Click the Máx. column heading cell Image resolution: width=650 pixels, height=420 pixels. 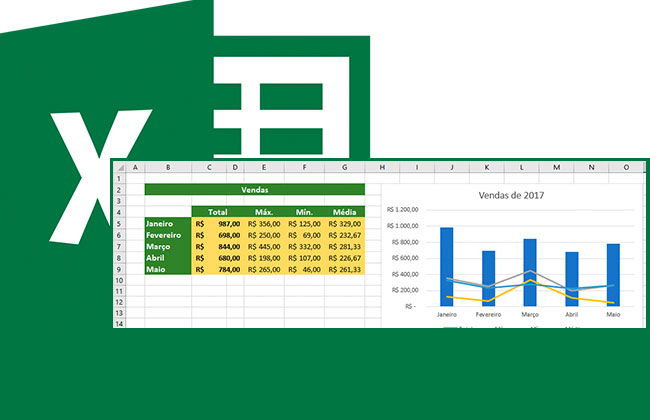pyautogui.click(x=264, y=212)
